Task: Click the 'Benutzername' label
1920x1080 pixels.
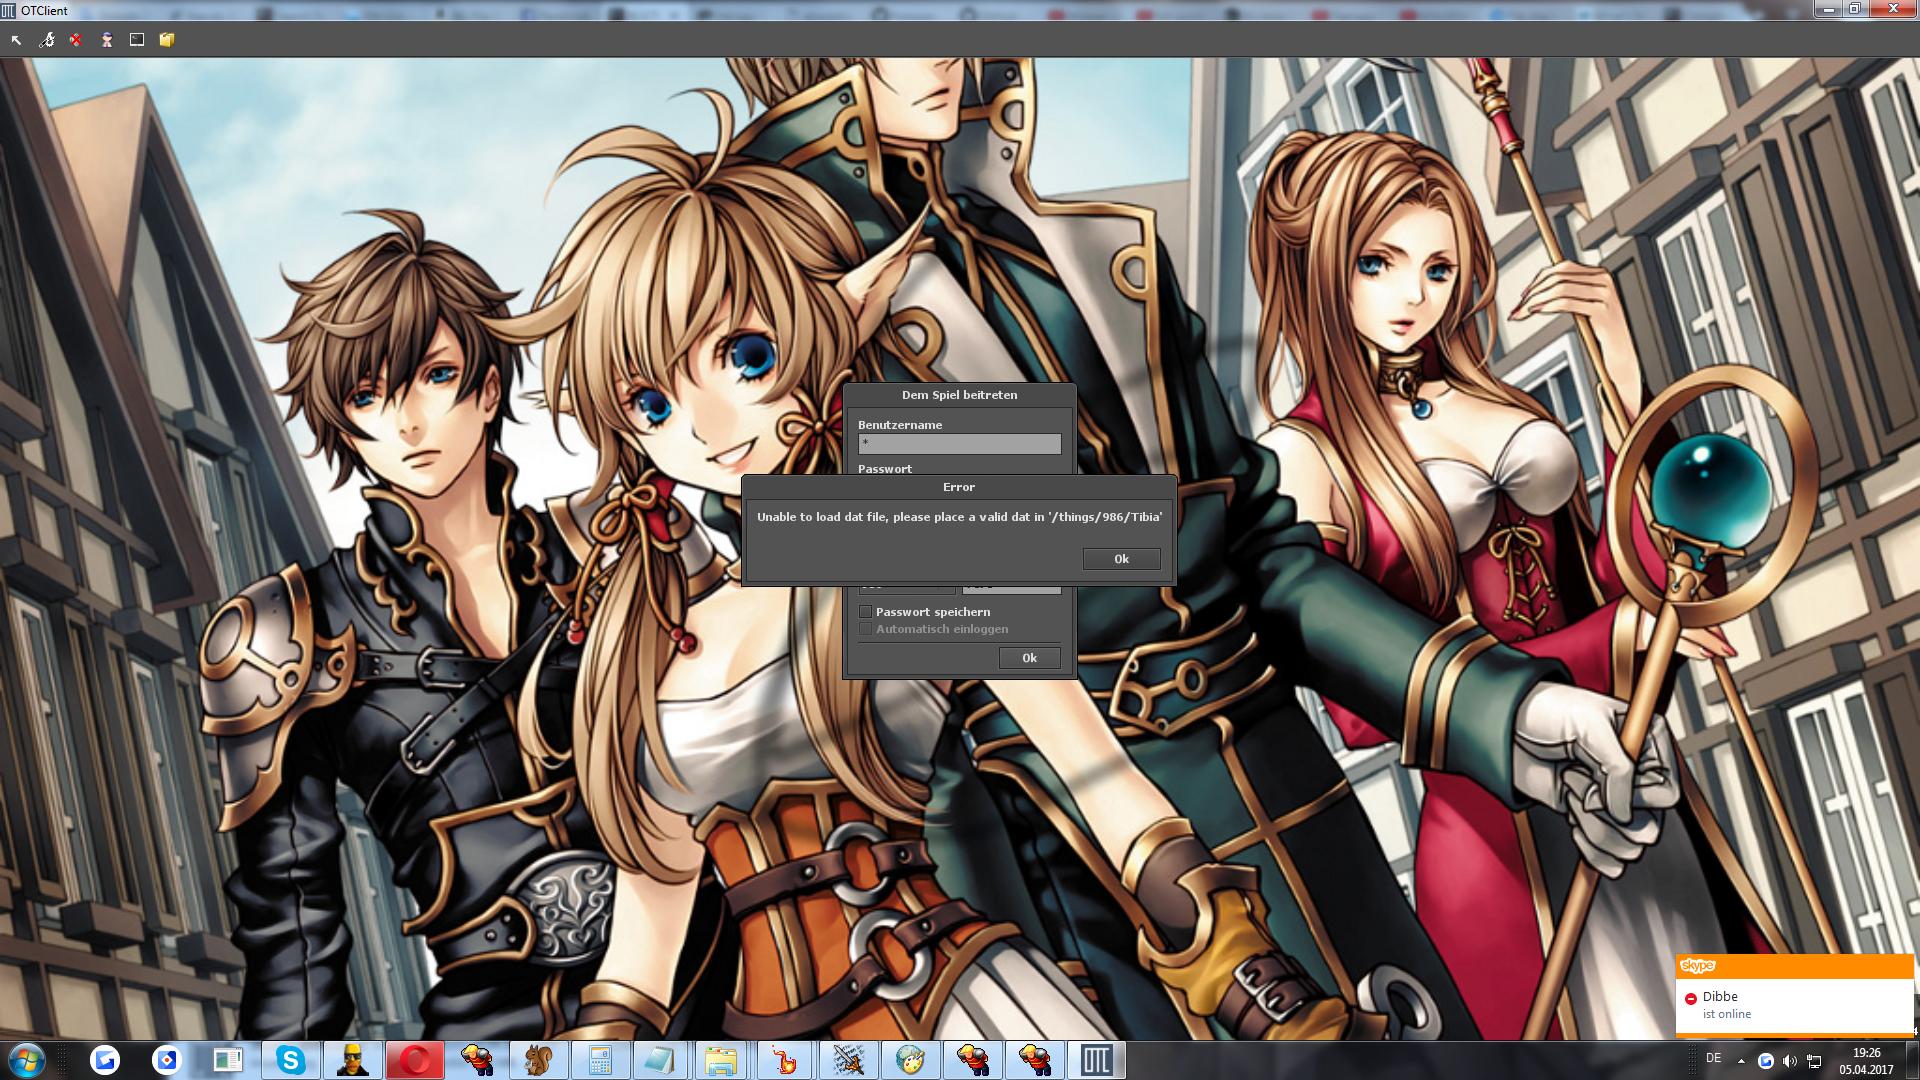Action: [x=900, y=425]
